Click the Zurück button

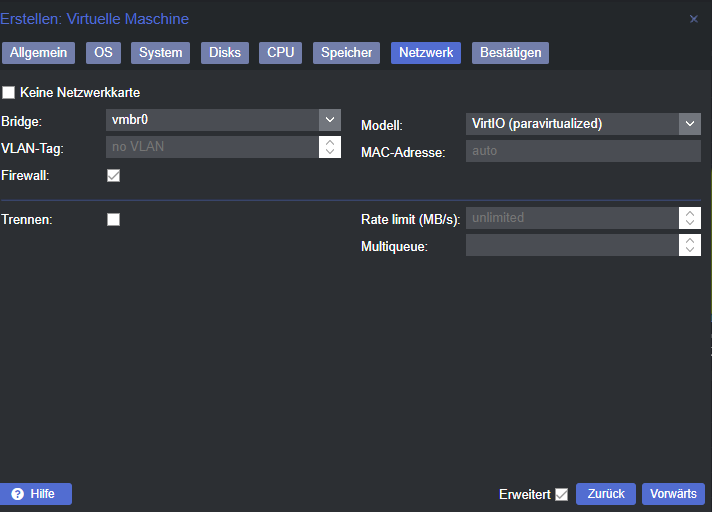[606, 494]
